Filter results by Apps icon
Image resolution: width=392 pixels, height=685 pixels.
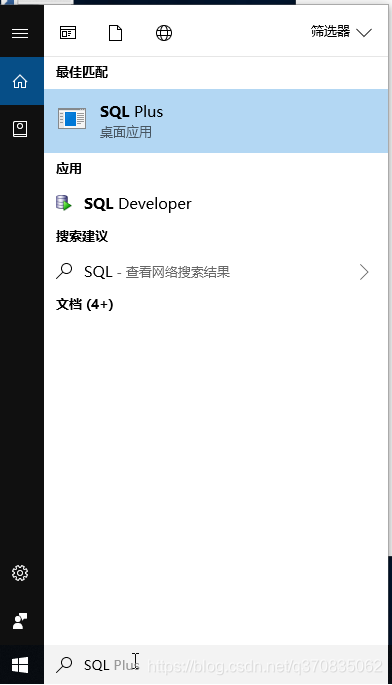68,33
